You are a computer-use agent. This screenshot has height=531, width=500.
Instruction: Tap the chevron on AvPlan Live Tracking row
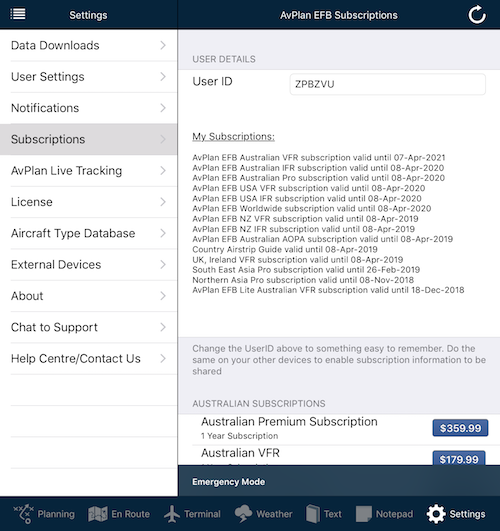pos(163,171)
